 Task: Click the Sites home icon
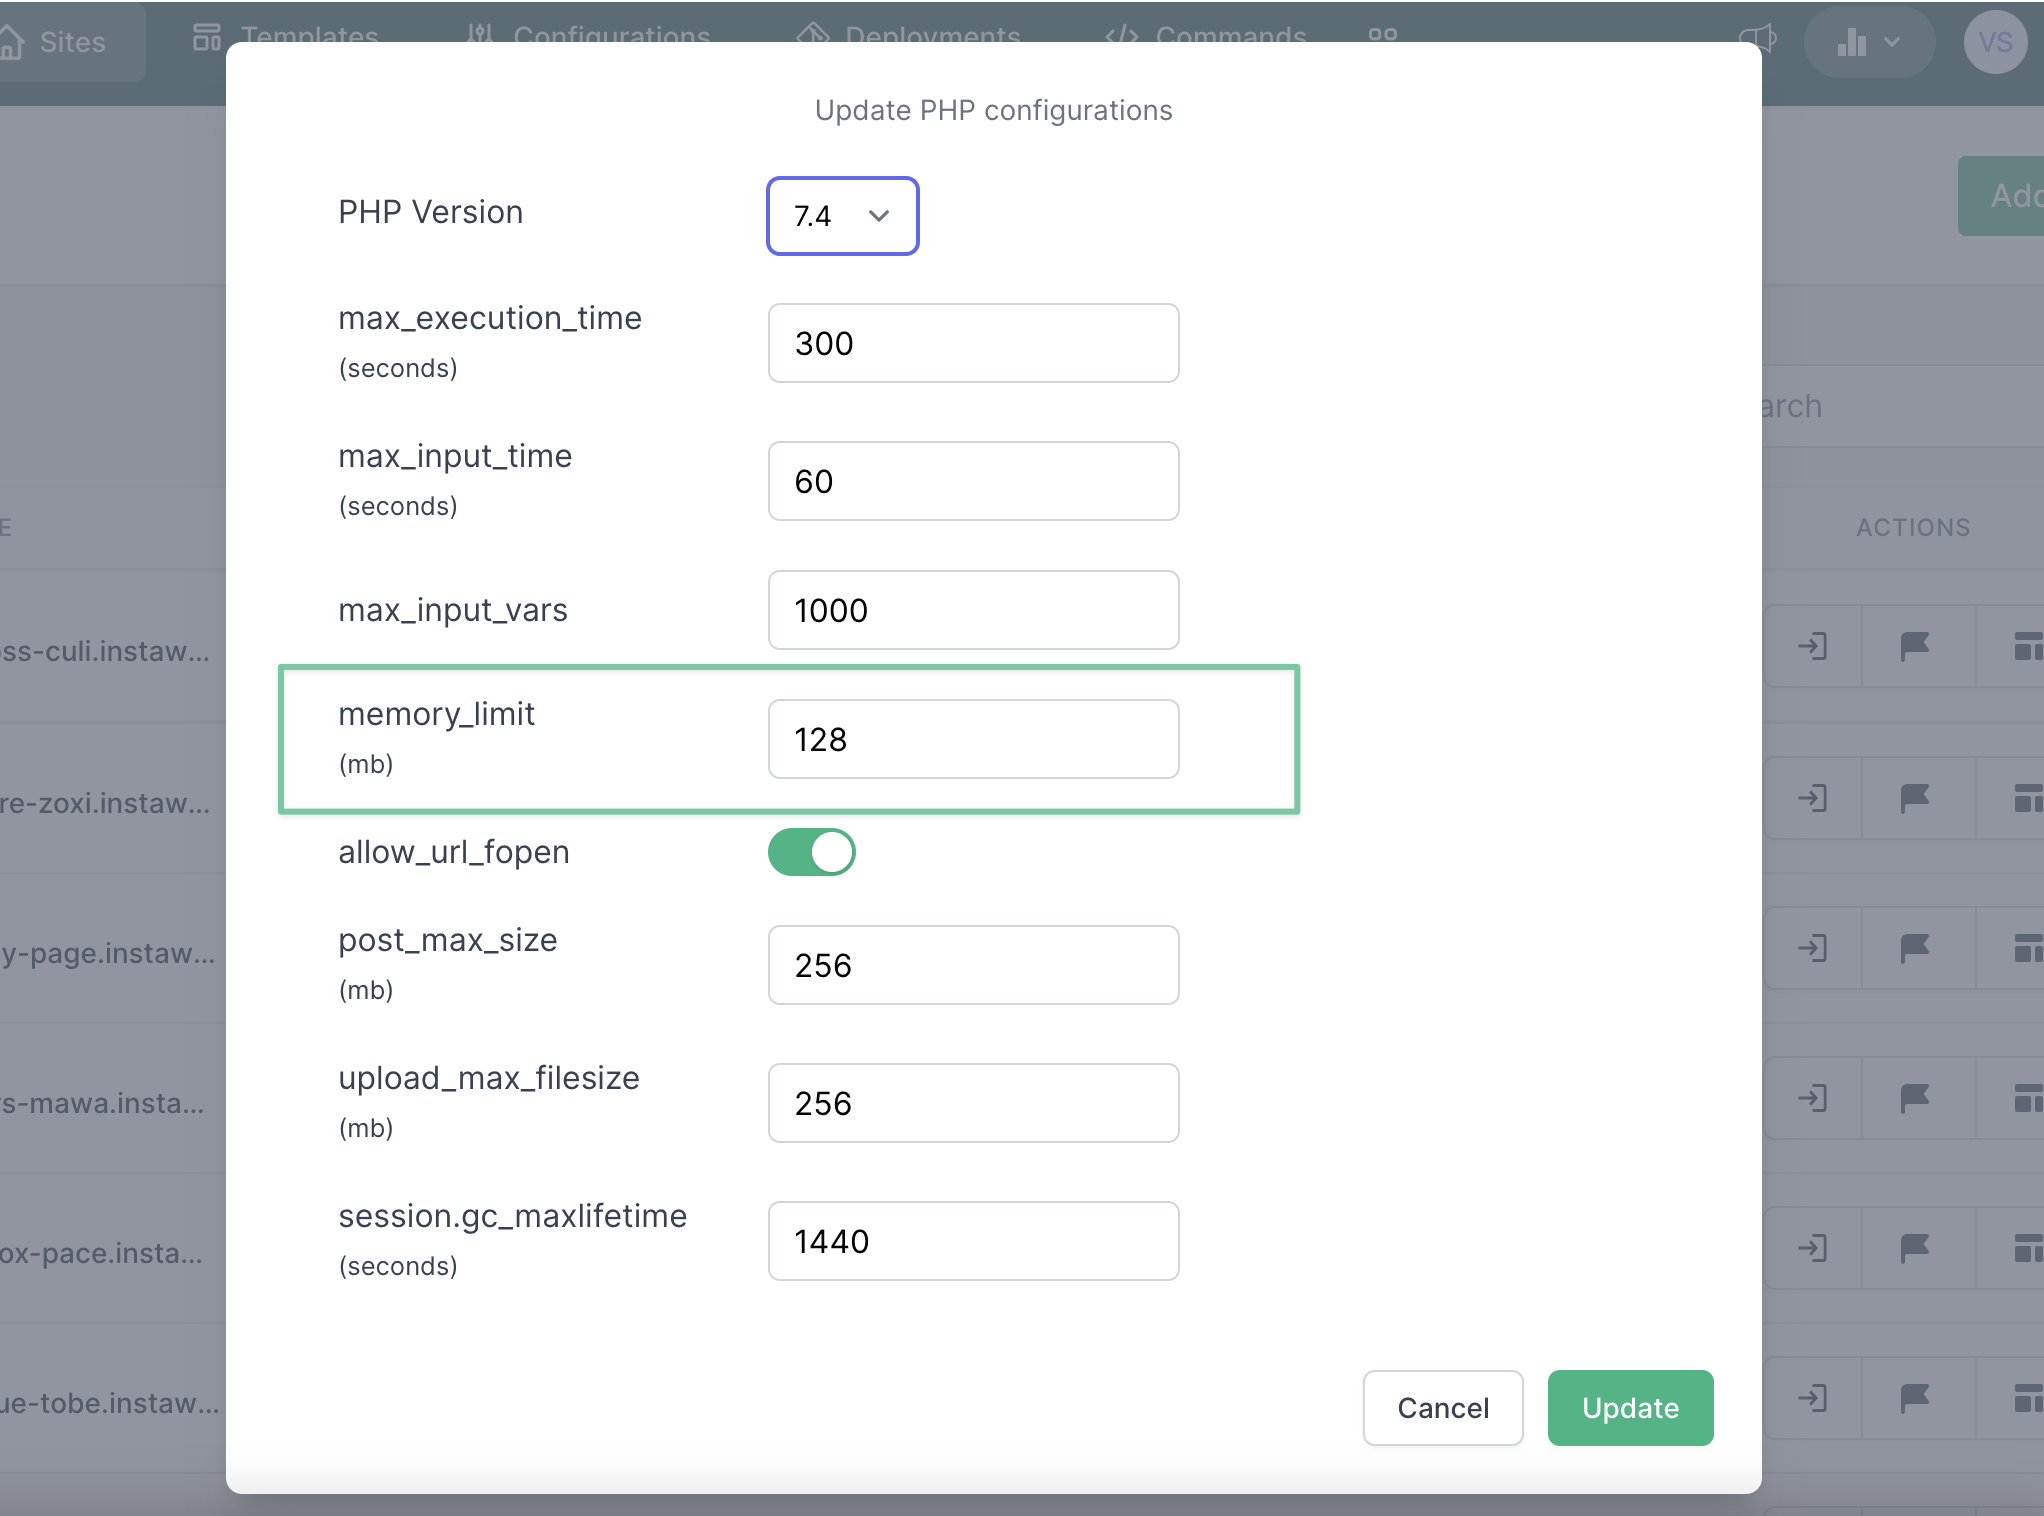point(12,42)
